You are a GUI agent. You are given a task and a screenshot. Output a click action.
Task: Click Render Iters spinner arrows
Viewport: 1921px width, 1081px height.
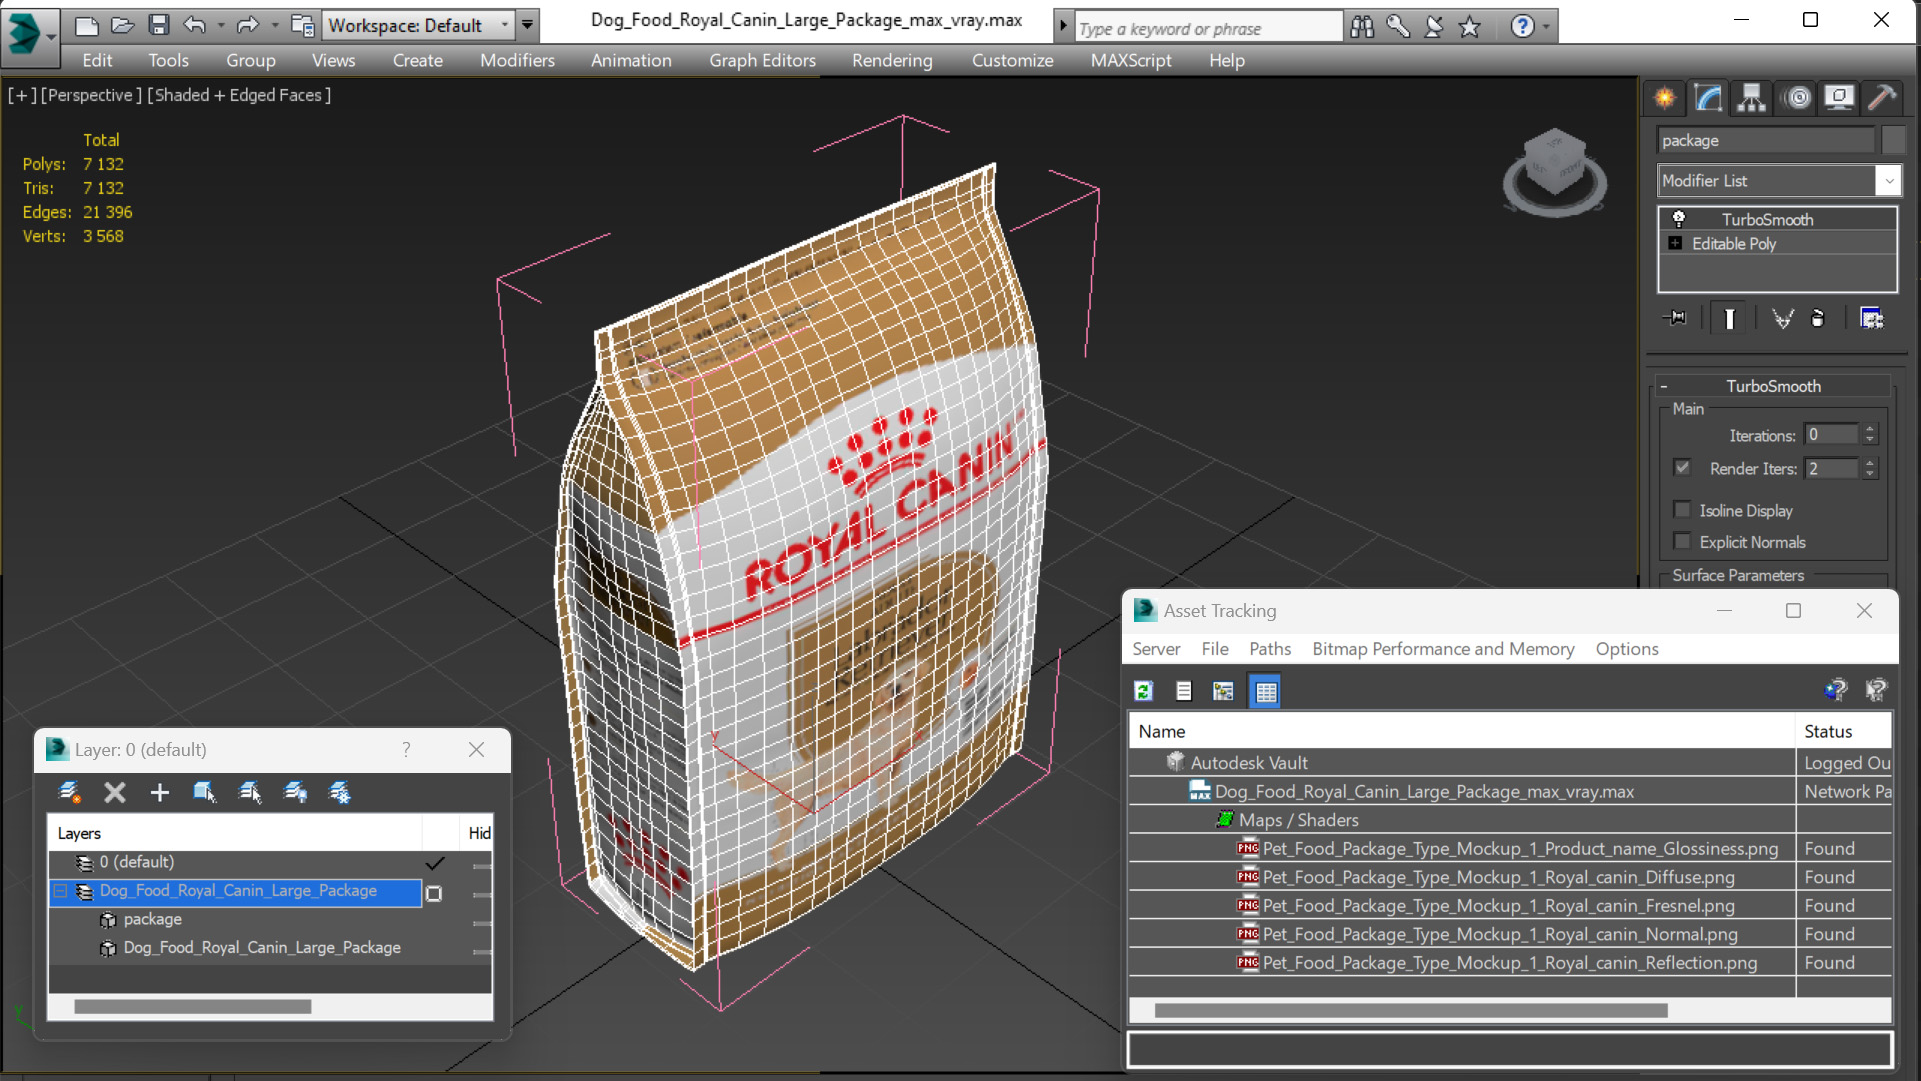(x=1869, y=468)
